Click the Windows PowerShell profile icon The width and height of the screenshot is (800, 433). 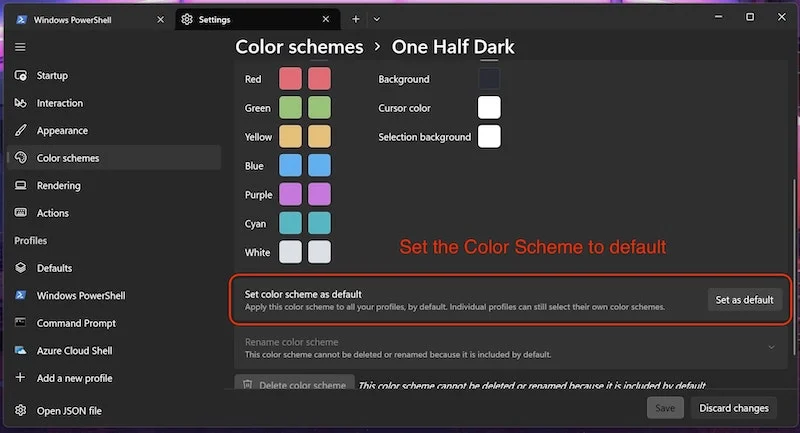click(x=20, y=295)
